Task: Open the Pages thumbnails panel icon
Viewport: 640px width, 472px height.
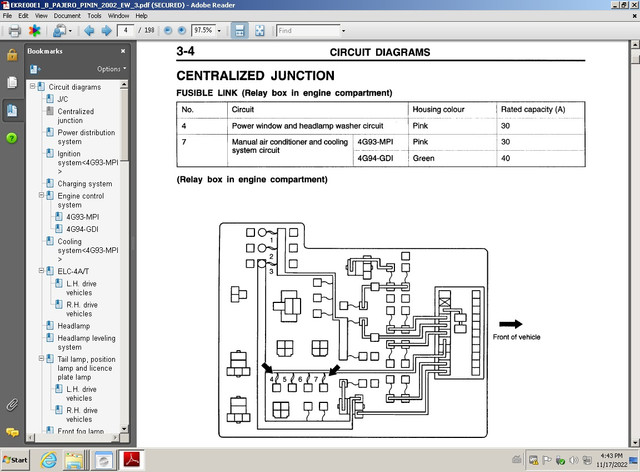Action: tap(12, 82)
